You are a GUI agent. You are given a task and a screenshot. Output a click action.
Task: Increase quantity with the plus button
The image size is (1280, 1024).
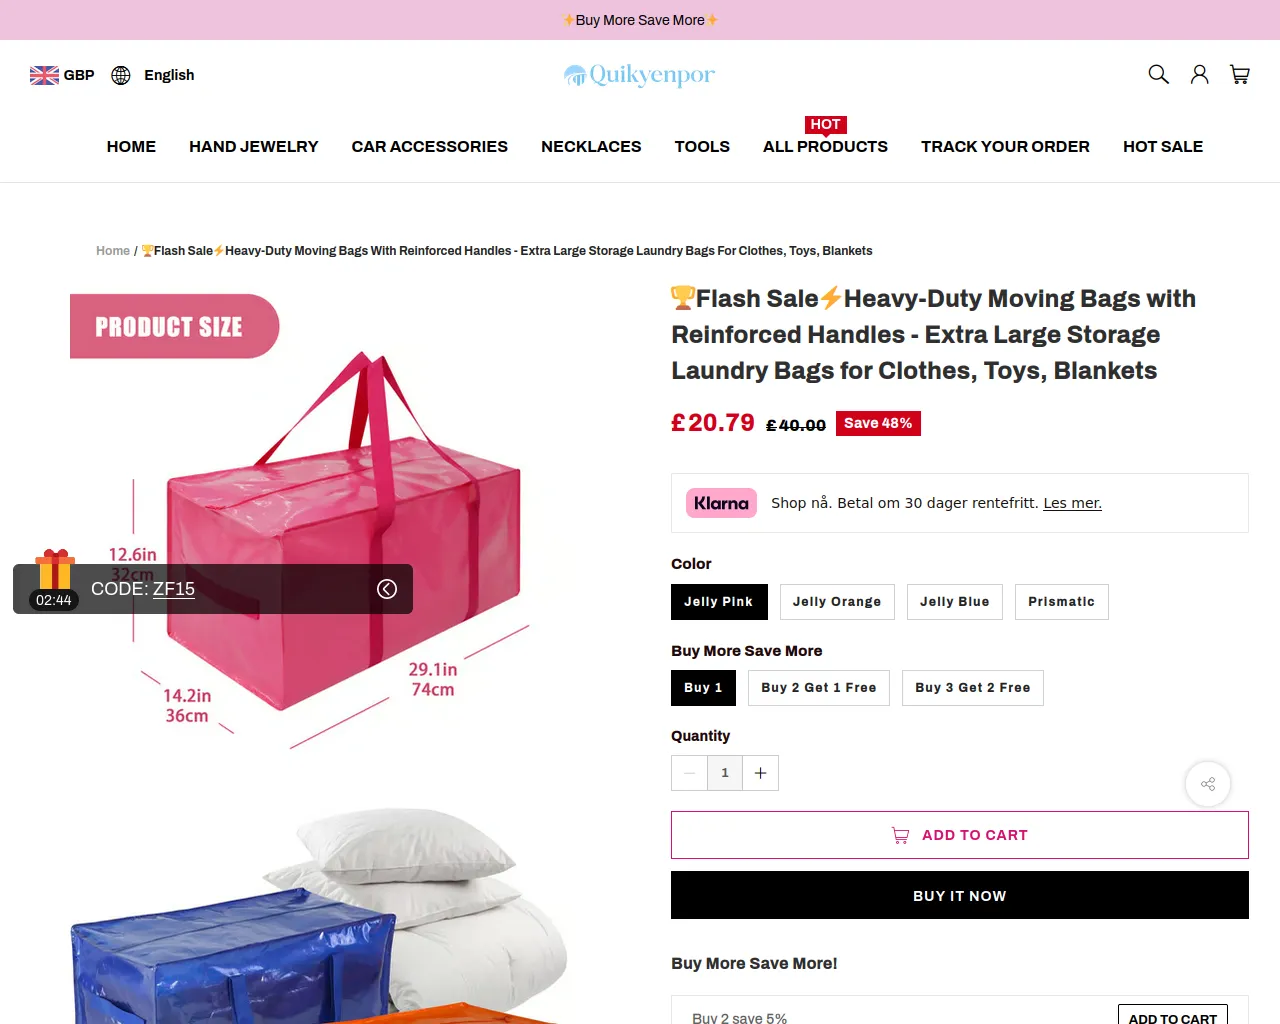tap(760, 773)
